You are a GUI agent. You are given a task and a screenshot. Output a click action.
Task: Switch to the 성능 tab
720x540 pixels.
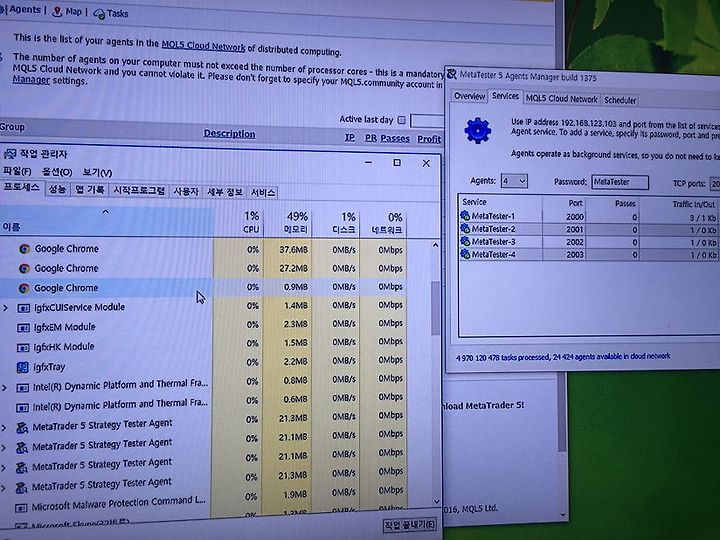pyautogui.click(x=57, y=189)
